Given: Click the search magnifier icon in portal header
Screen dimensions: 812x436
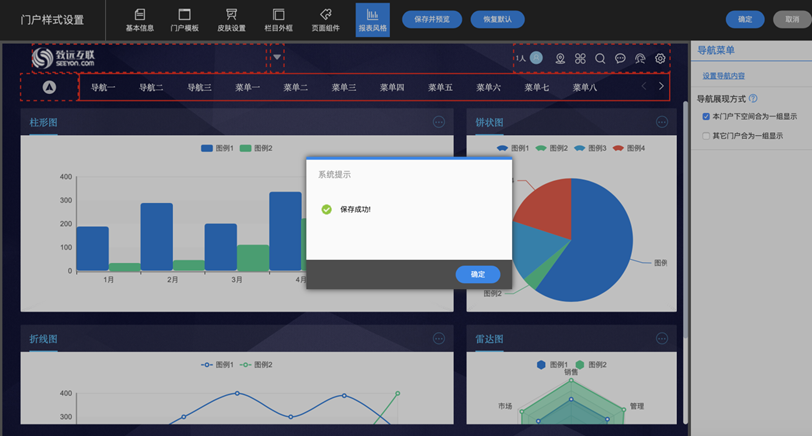Looking at the screenshot, I should pos(600,59).
